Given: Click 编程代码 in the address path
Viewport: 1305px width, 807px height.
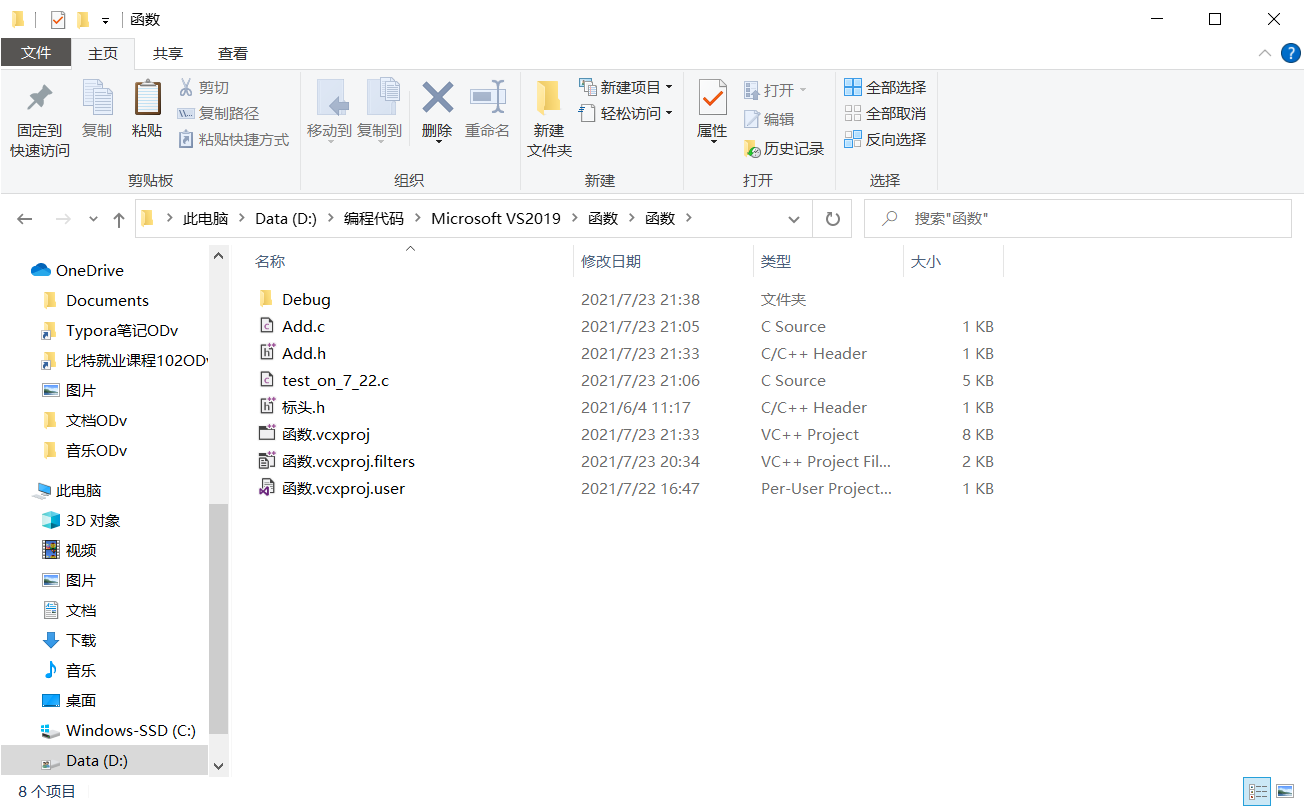Looking at the screenshot, I should (x=373, y=219).
